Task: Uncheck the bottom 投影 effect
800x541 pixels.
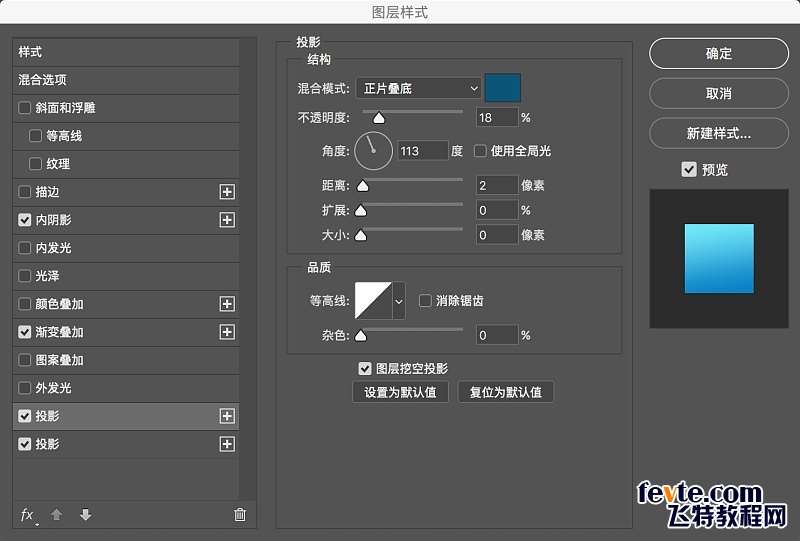Action: point(24,444)
